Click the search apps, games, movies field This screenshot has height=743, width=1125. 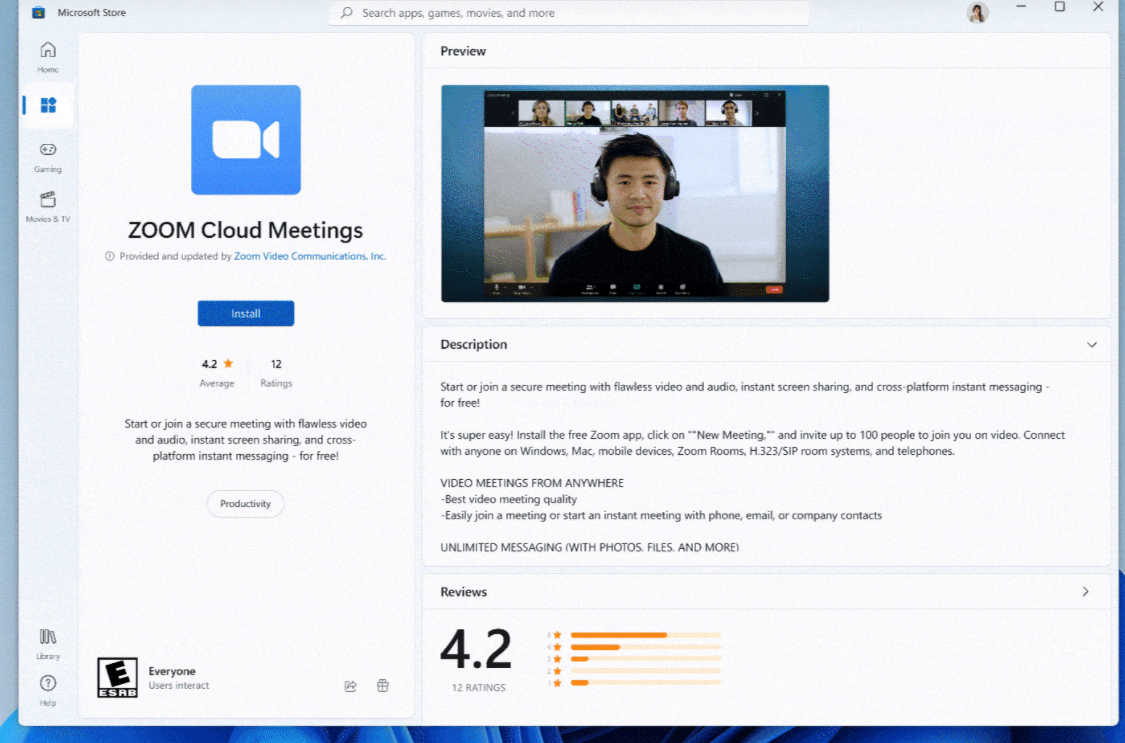(x=568, y=13)
